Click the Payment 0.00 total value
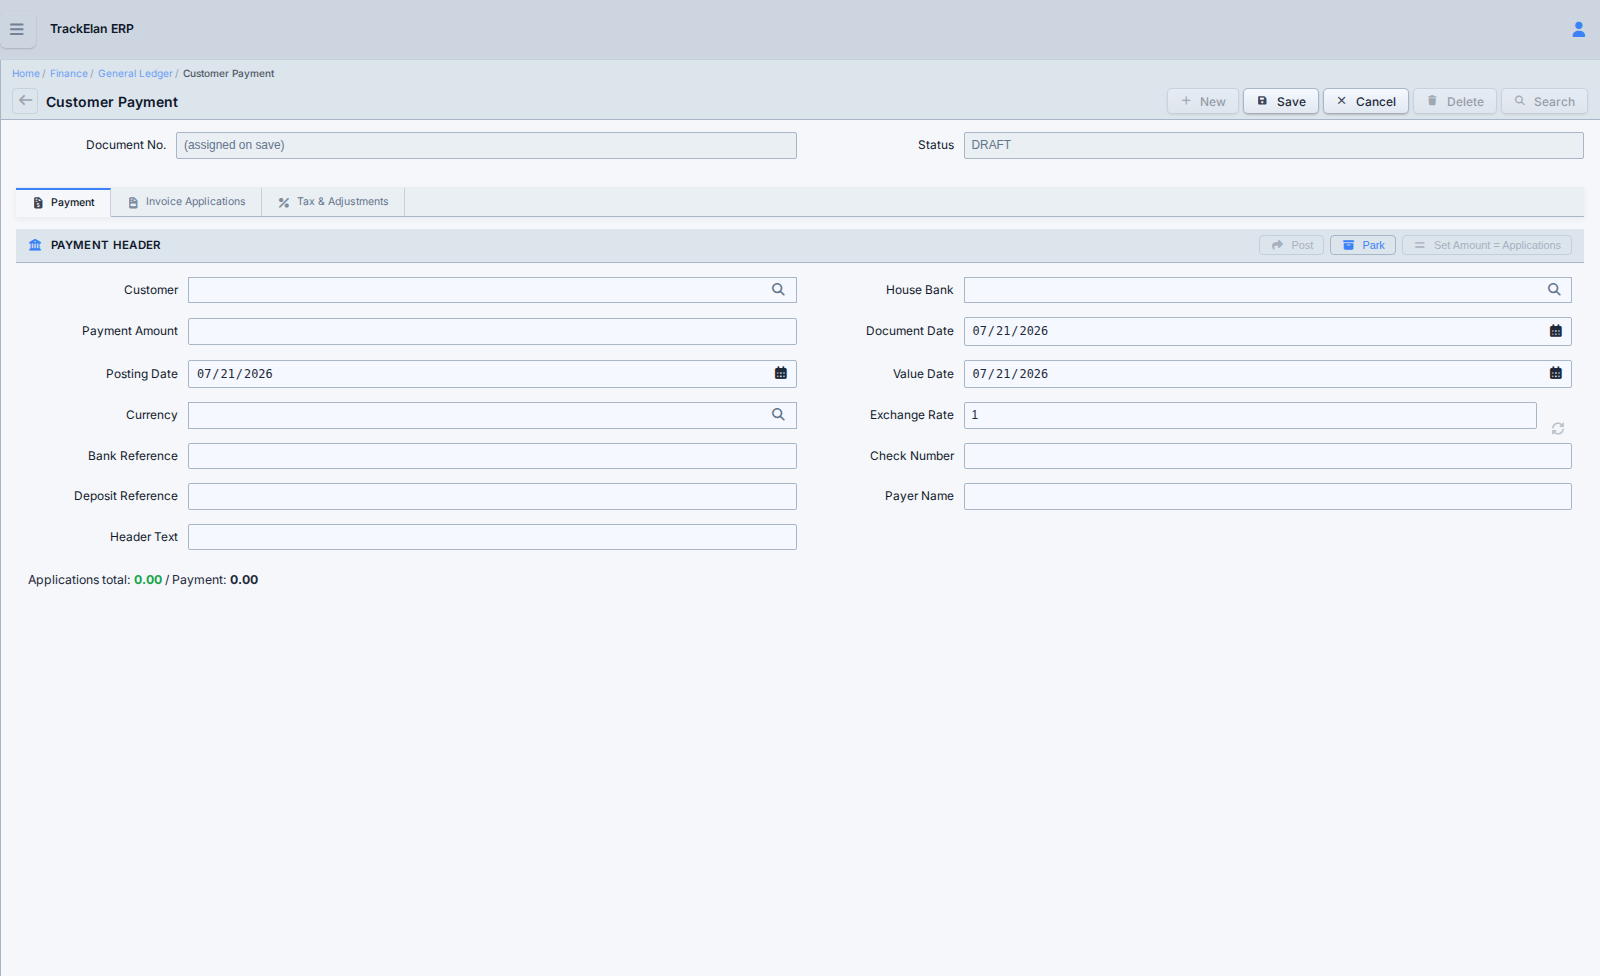1600x976 pixels. [x=244, y=580]
